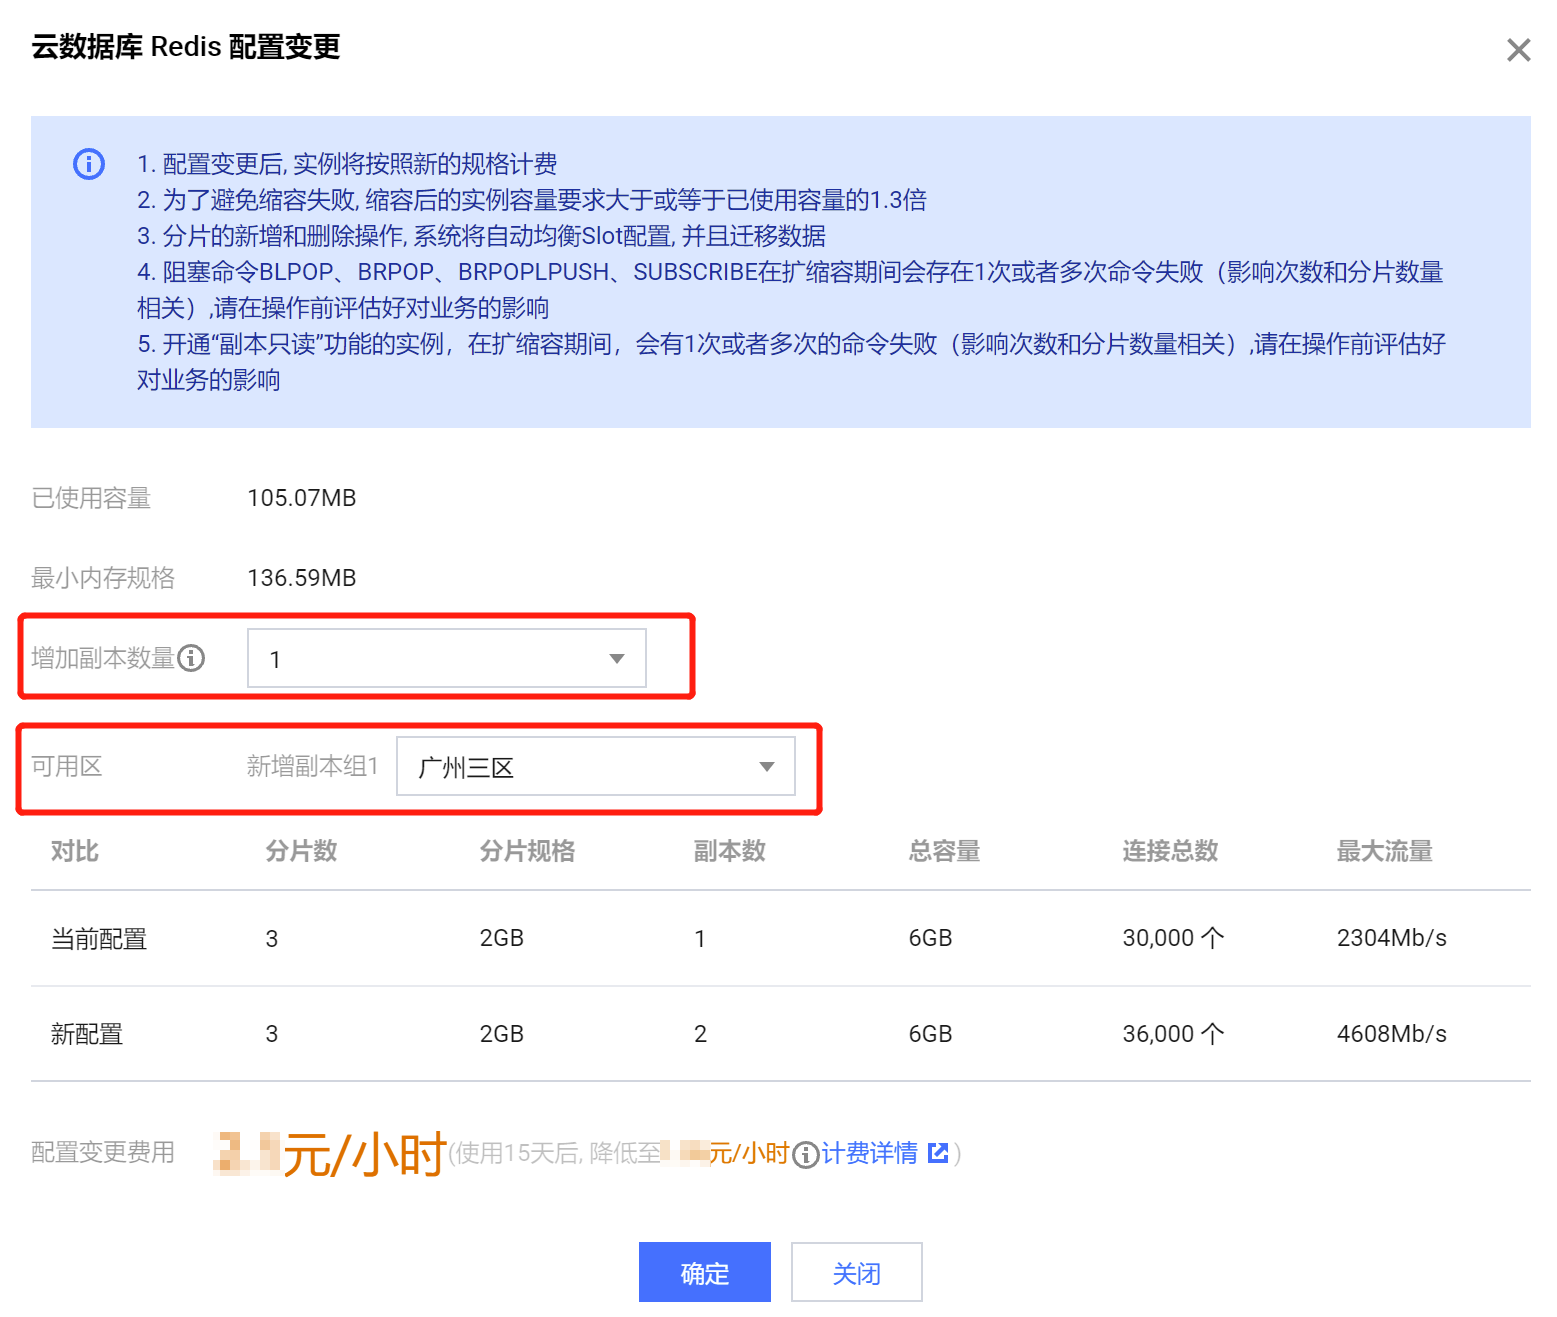Viewport: 1557px width, 1317px height.
Task: Click the external link icon after 计费详情
Action: click(x=938, y=1153)
